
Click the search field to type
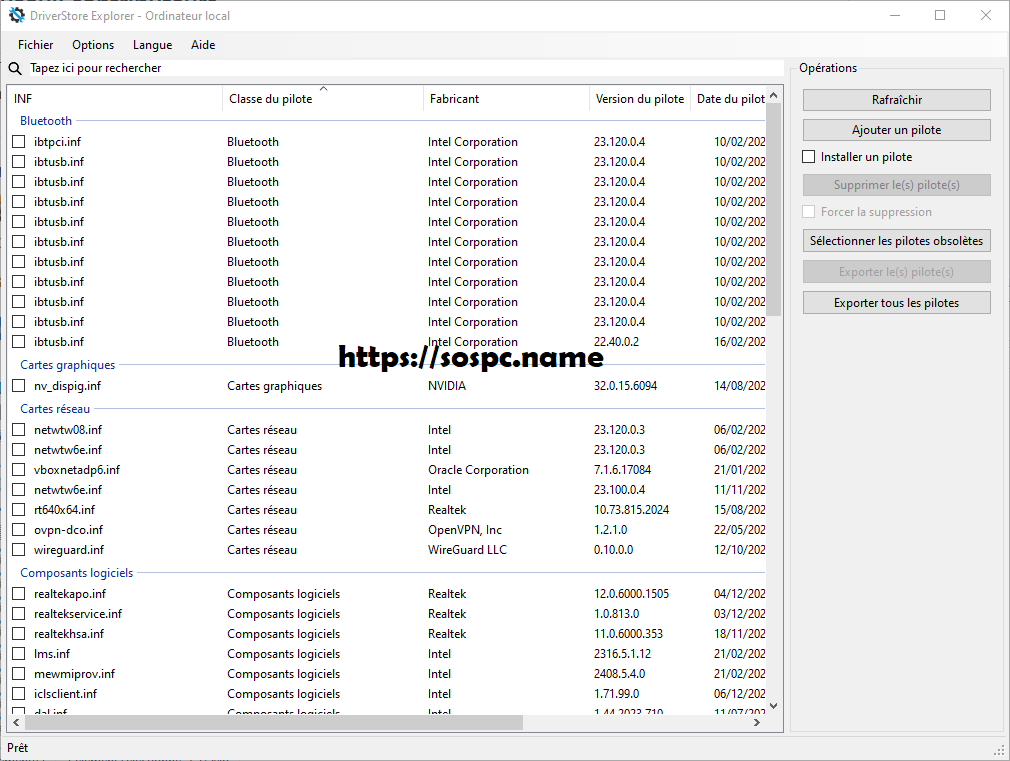pos(400,68)
